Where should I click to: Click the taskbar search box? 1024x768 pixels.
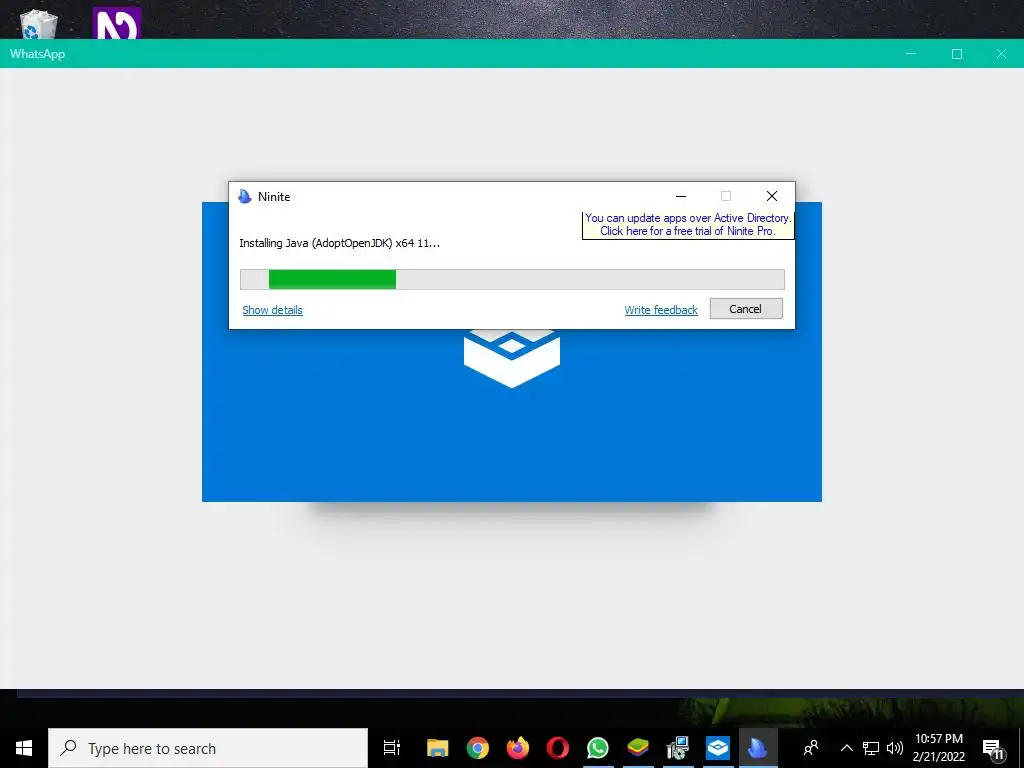(208, 748)
